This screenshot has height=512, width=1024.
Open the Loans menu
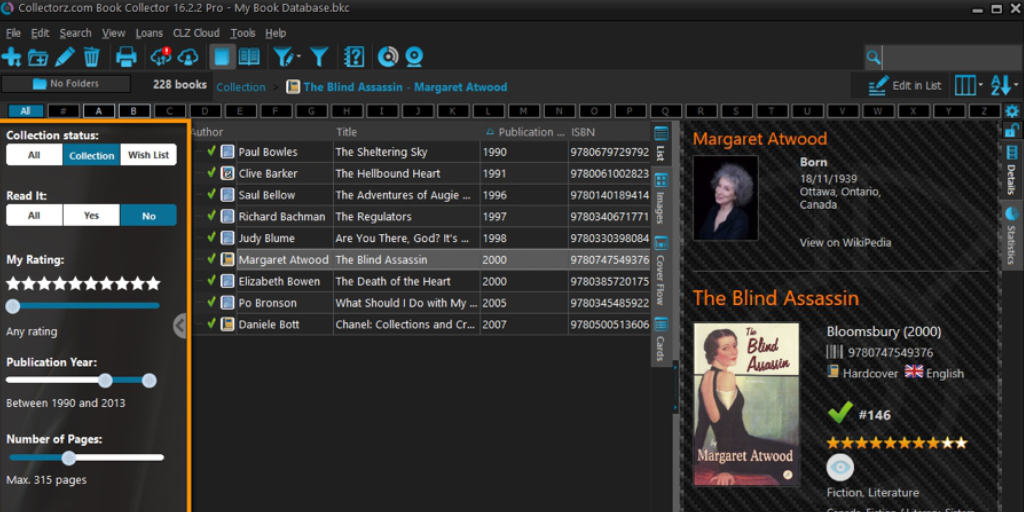149,33
